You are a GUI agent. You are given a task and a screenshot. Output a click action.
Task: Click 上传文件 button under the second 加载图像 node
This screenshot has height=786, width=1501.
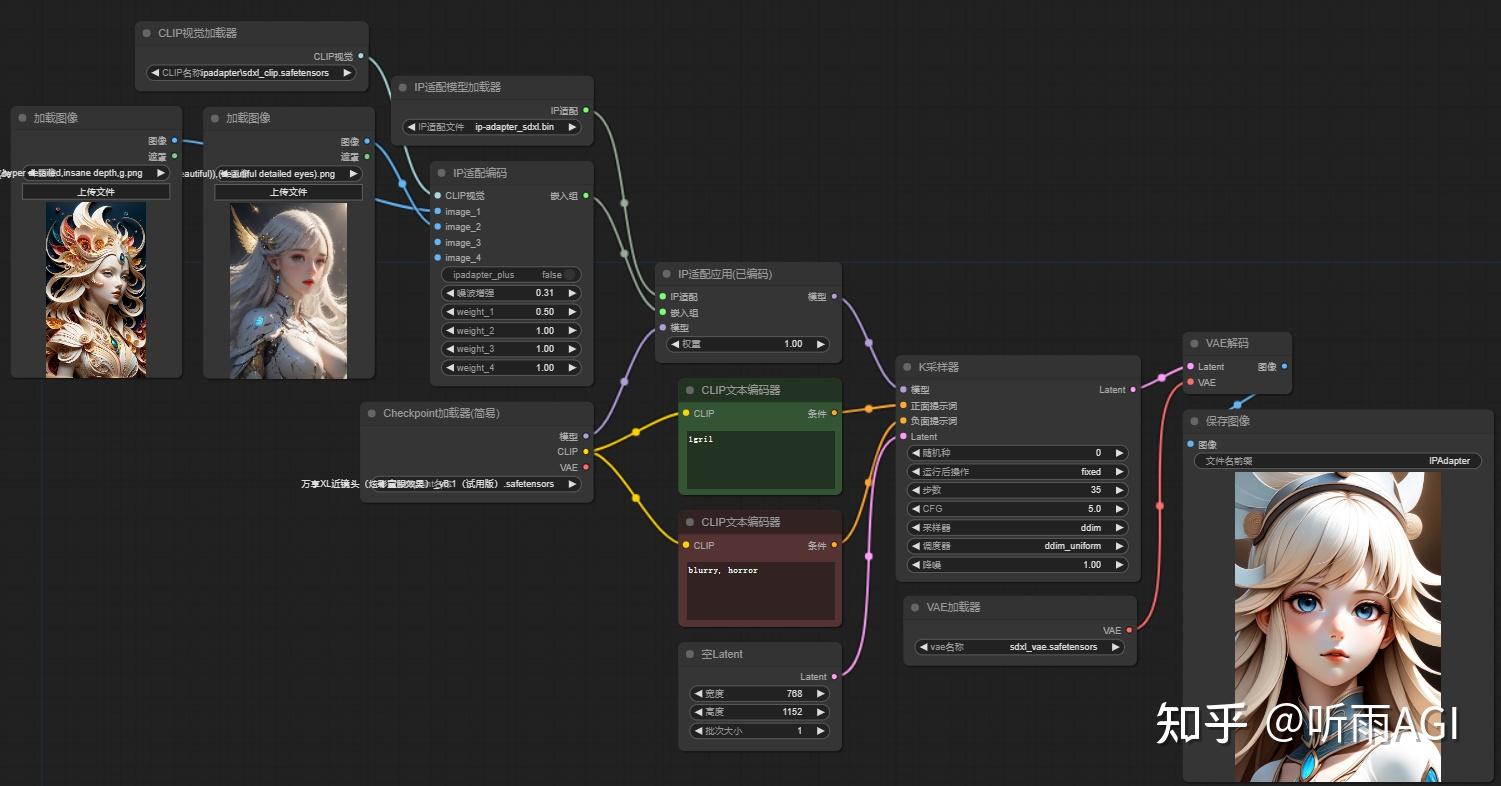point(288,191)
